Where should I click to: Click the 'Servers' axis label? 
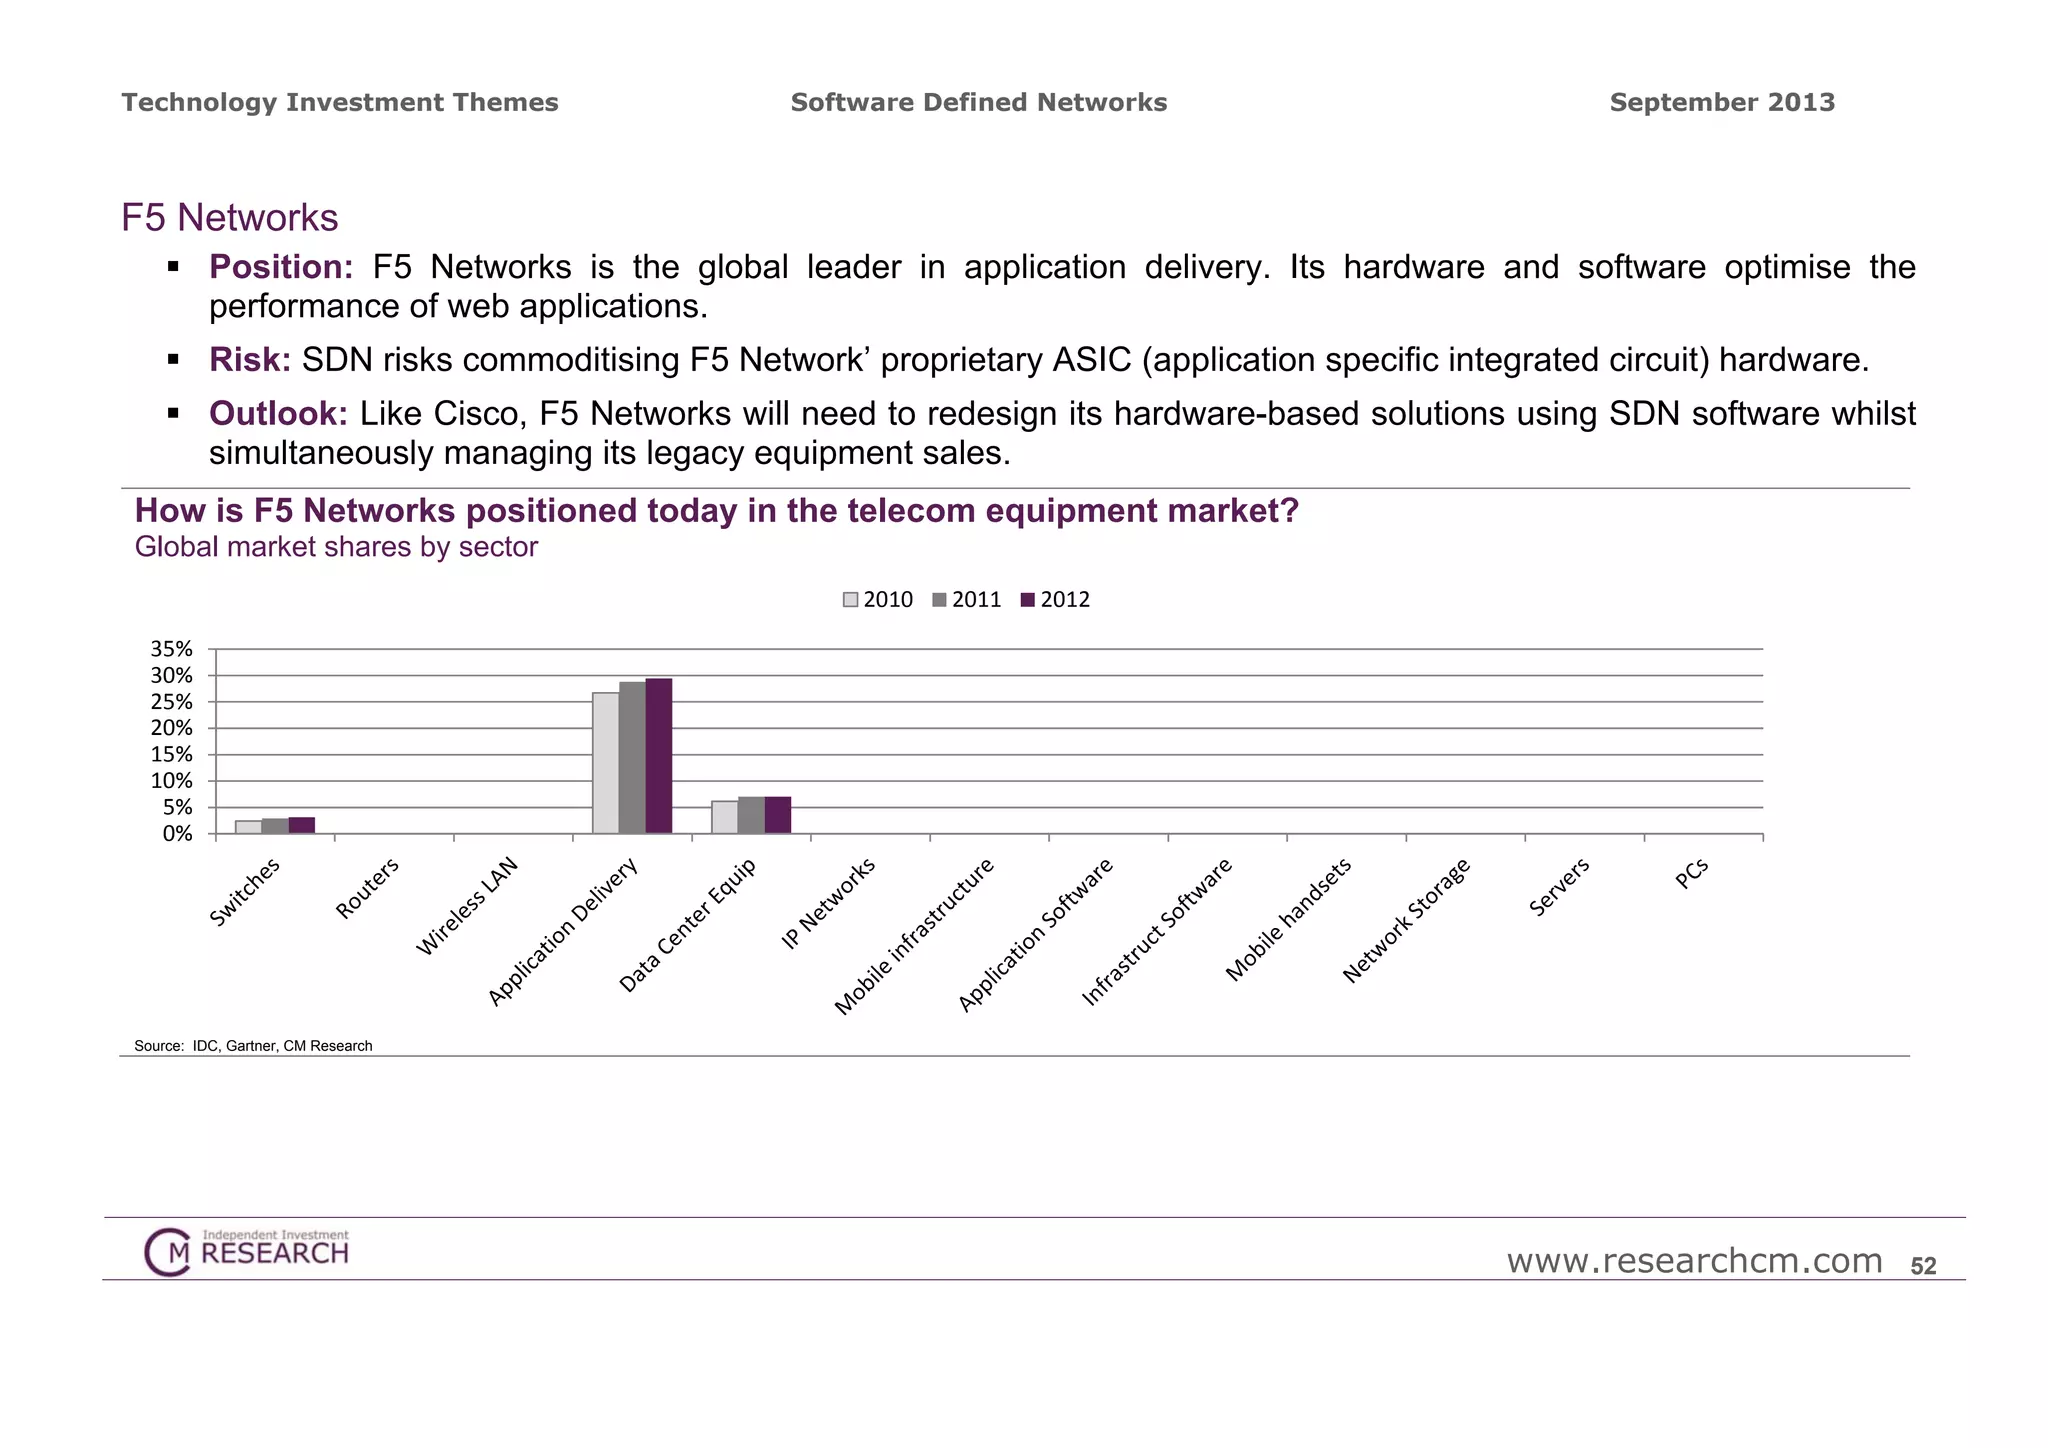click(x=1559, y=887)
